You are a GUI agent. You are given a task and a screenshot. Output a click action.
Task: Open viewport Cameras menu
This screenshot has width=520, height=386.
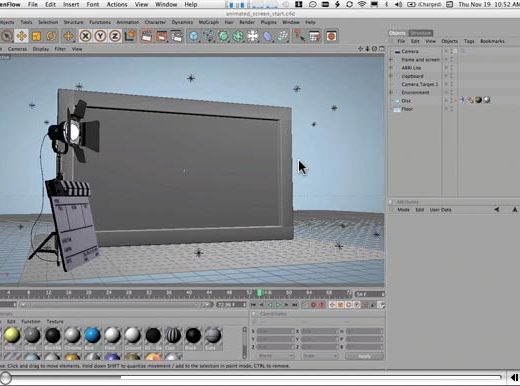[17, 49]
